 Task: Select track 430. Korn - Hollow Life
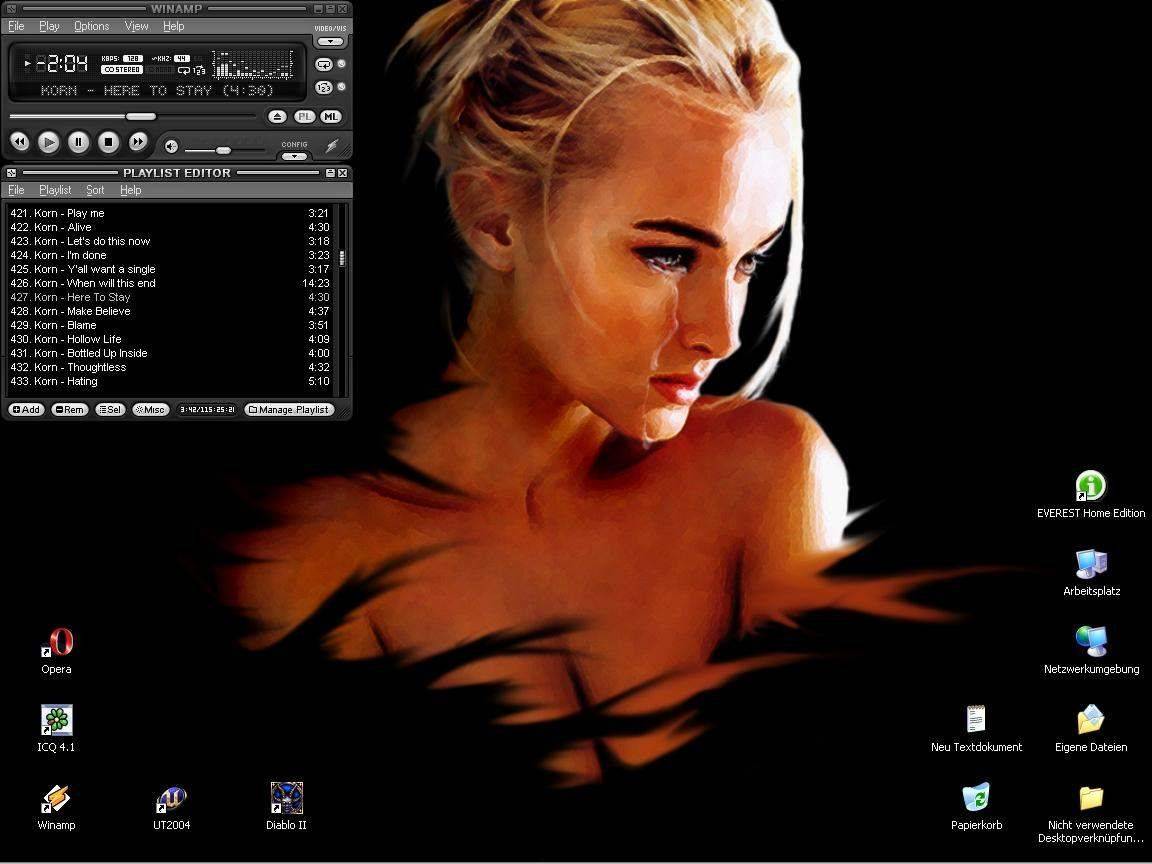point(170,339)
